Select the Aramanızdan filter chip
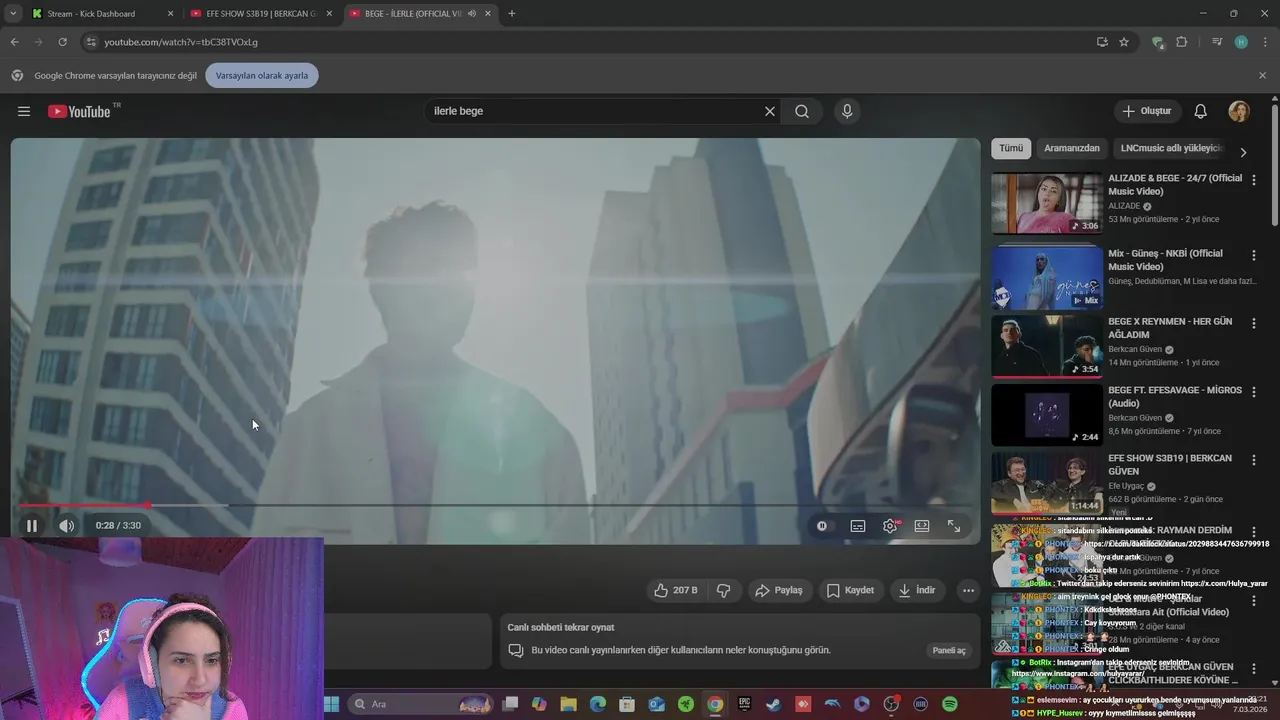This screenshot has height=720, width=1280. tap(1072, 148)
